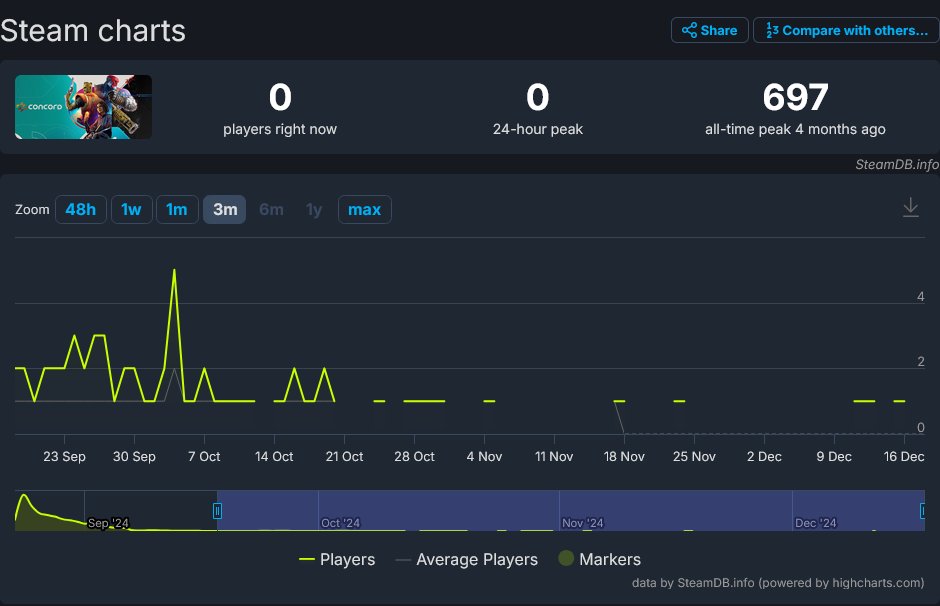
Task: Click the Nov '24 navigator label
Action: pos(582,523)
